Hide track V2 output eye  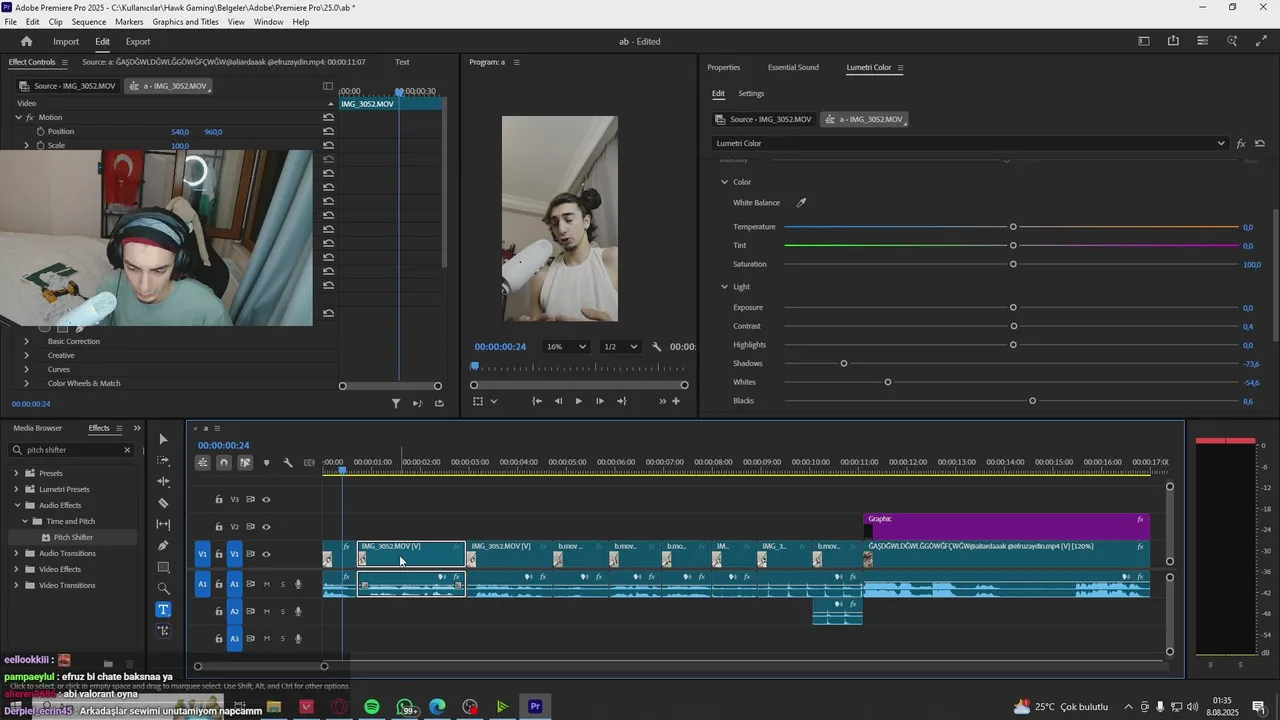266,527
